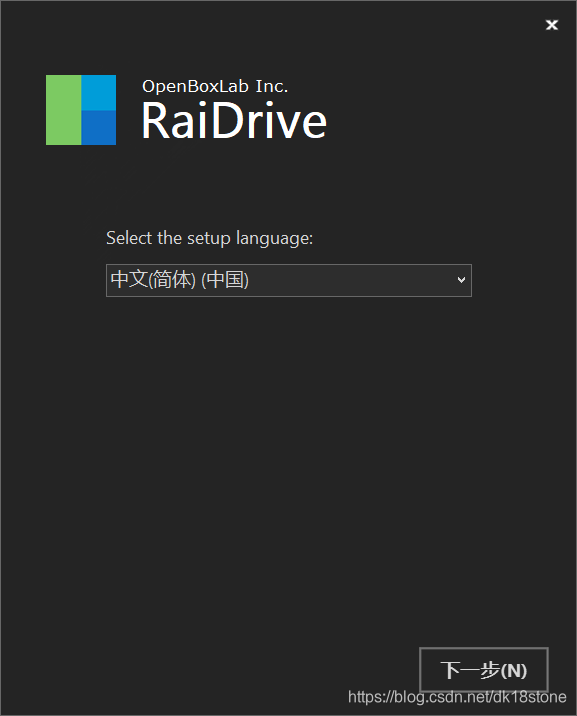Click the letter R of the RaiDrive title
Image resolution: width=577 pixels, height=716 pixels.
[156, 121]
